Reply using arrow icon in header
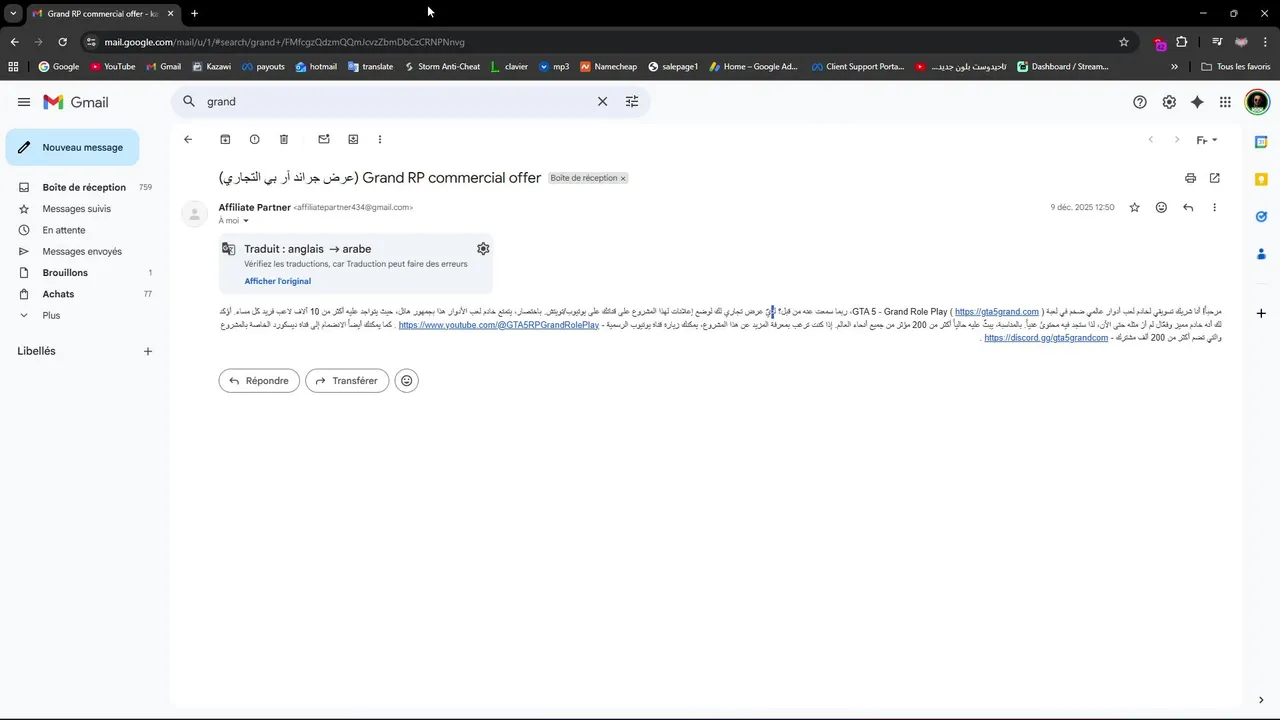 tap(1188, 207)
